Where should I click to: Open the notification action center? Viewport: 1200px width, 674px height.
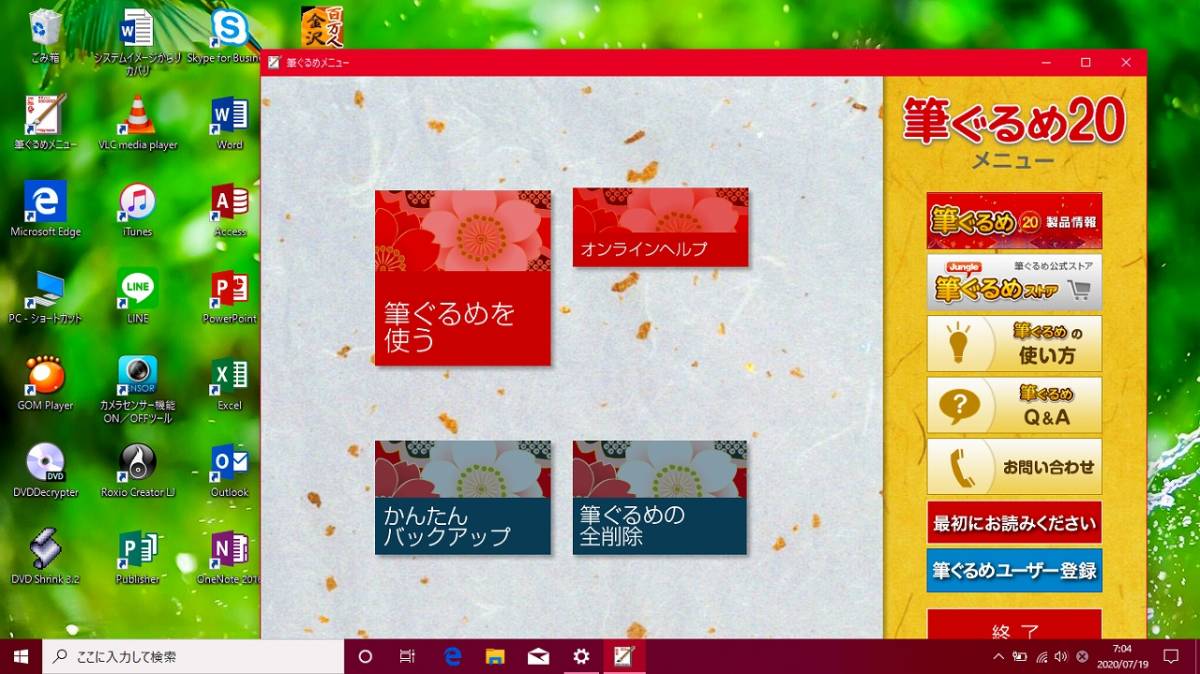pyautogui.click(x=1171, y=657)
